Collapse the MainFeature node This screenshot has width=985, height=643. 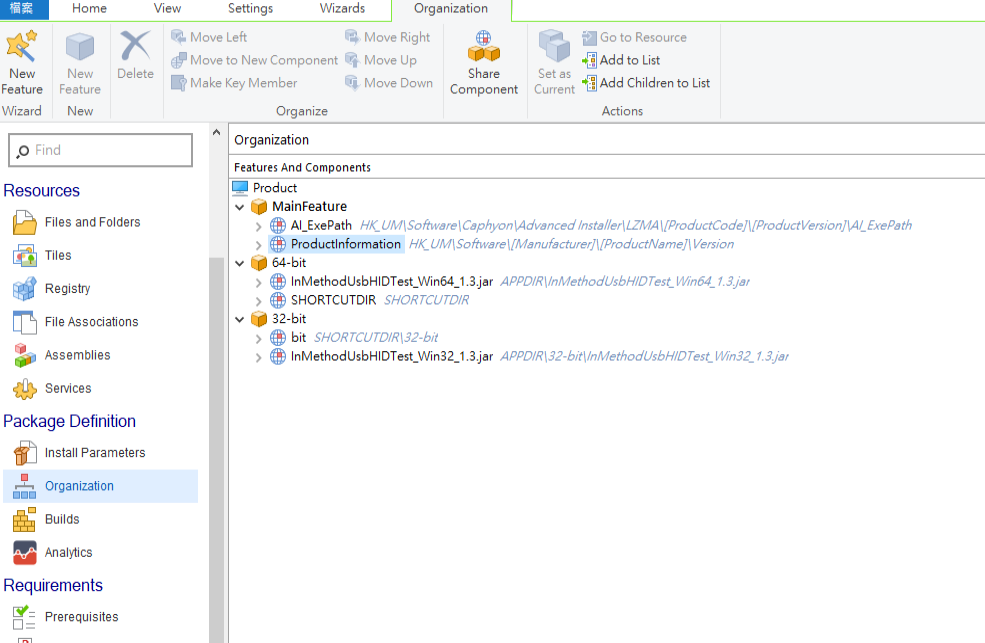(239, 207)
